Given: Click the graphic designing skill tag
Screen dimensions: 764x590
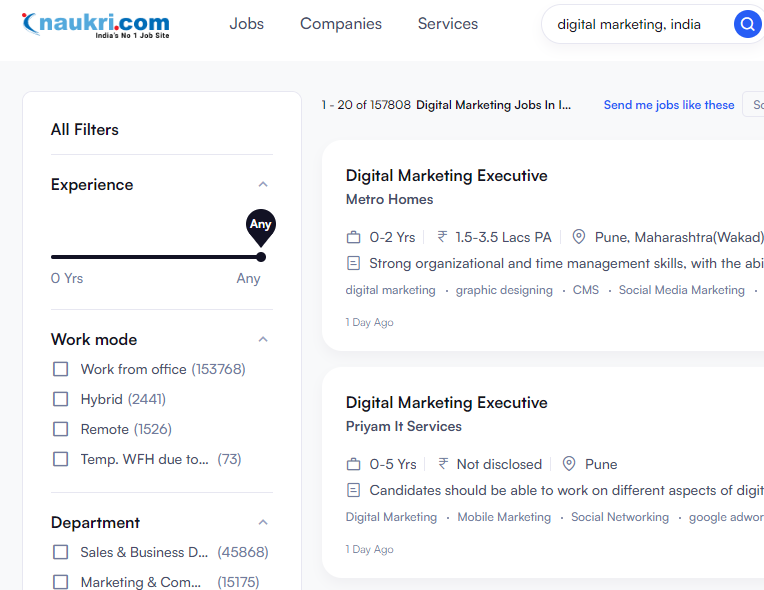Looking at the screenshot, I should tap(504, 290).
